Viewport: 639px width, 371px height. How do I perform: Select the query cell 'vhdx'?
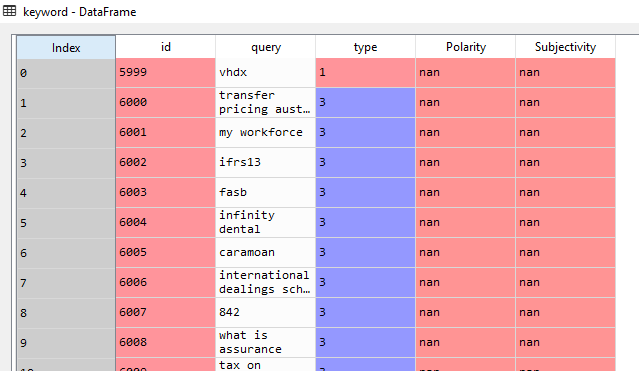(265, 73)
